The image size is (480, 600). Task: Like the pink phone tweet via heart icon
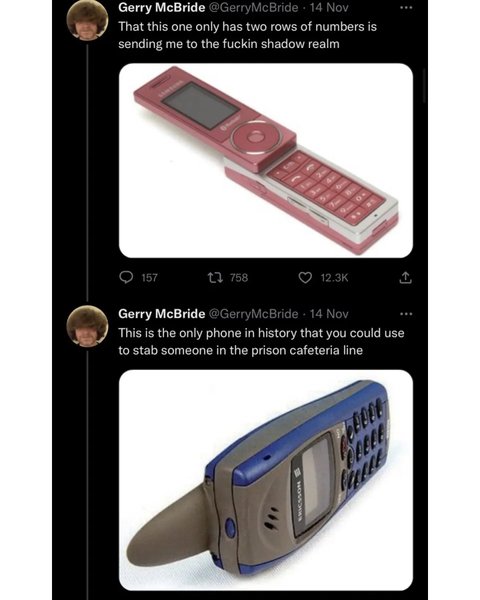(305, 277)
